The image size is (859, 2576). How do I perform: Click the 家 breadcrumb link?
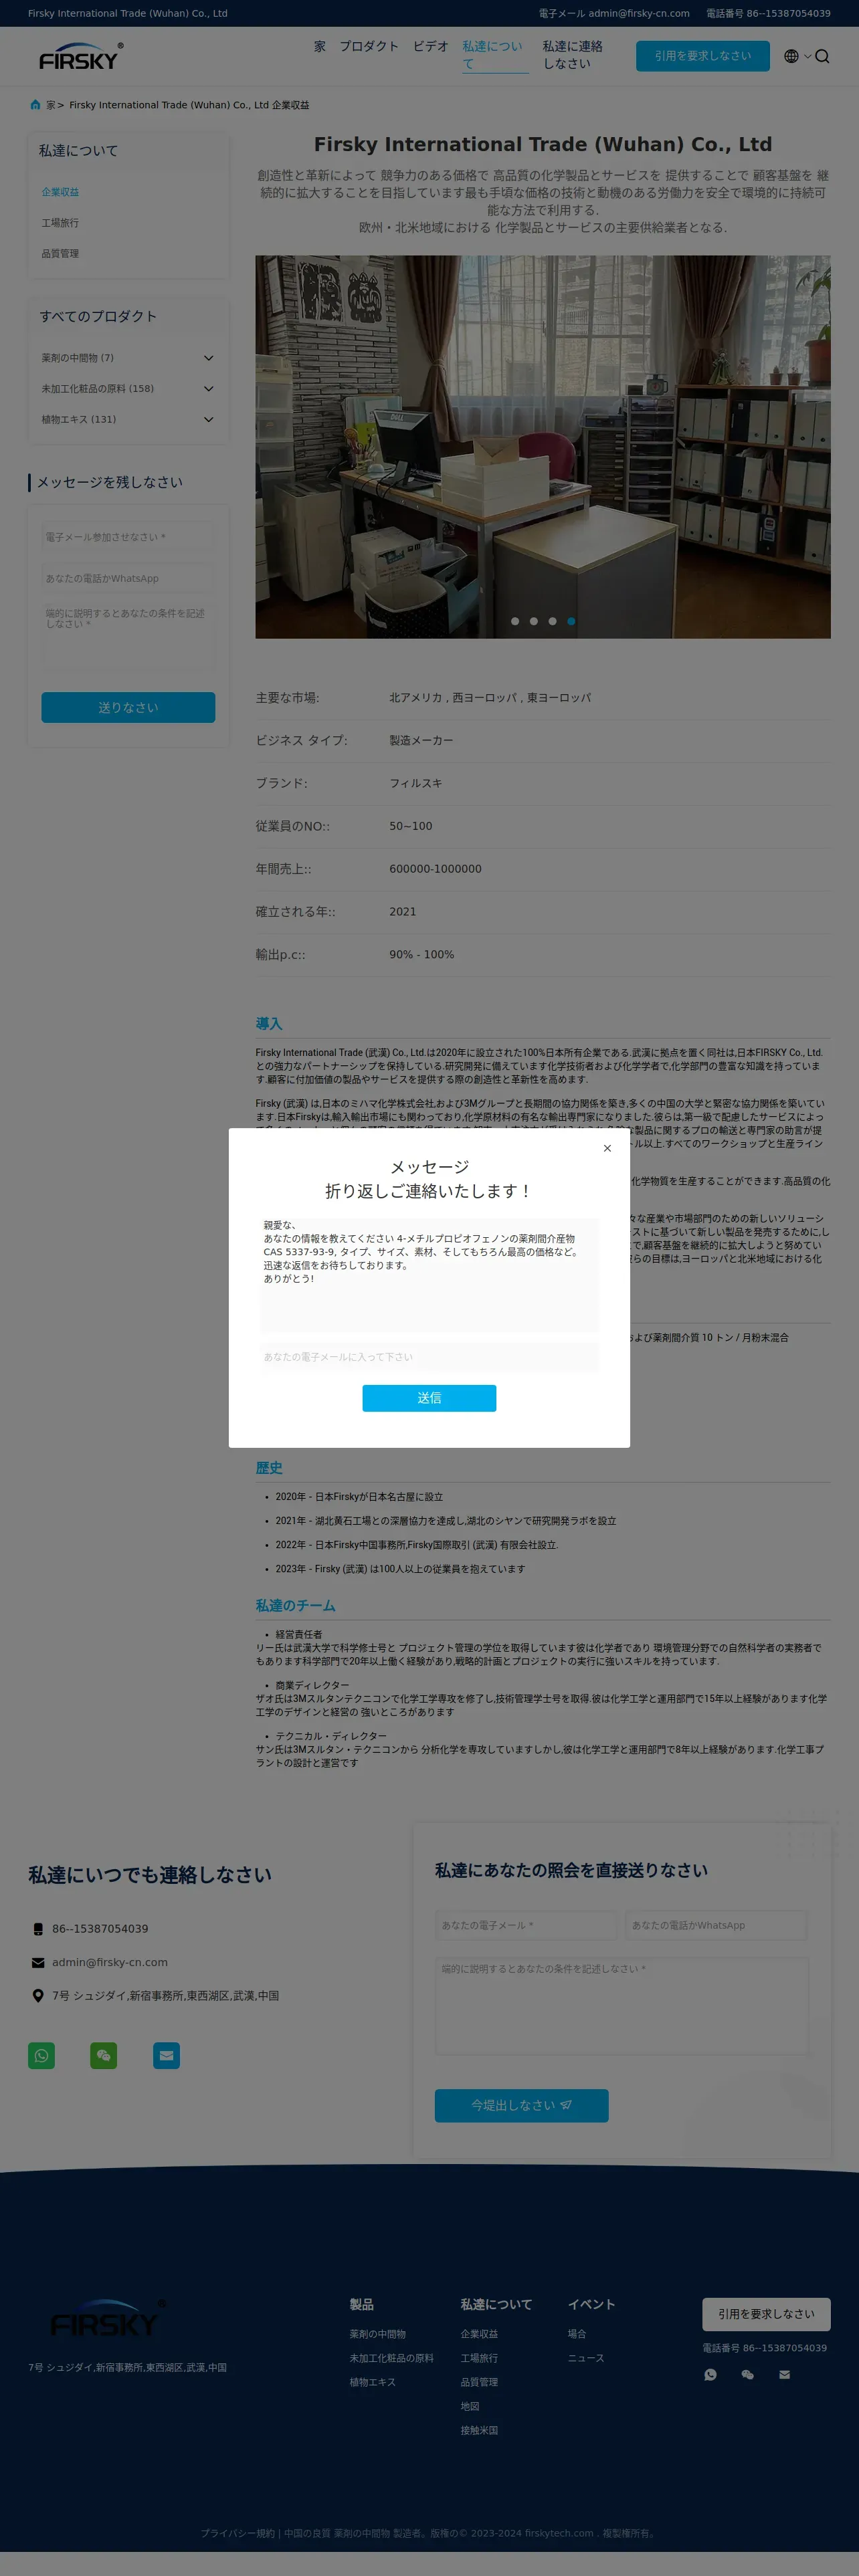click(51, 105)
